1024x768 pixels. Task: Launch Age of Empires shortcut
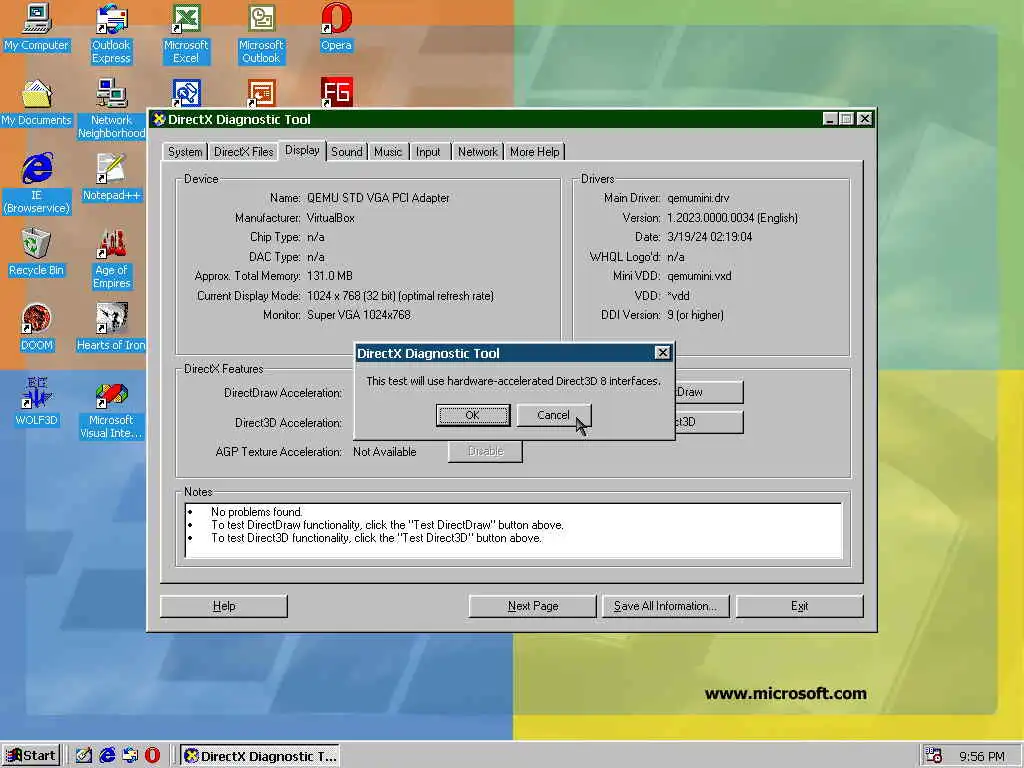pos(111,259)
